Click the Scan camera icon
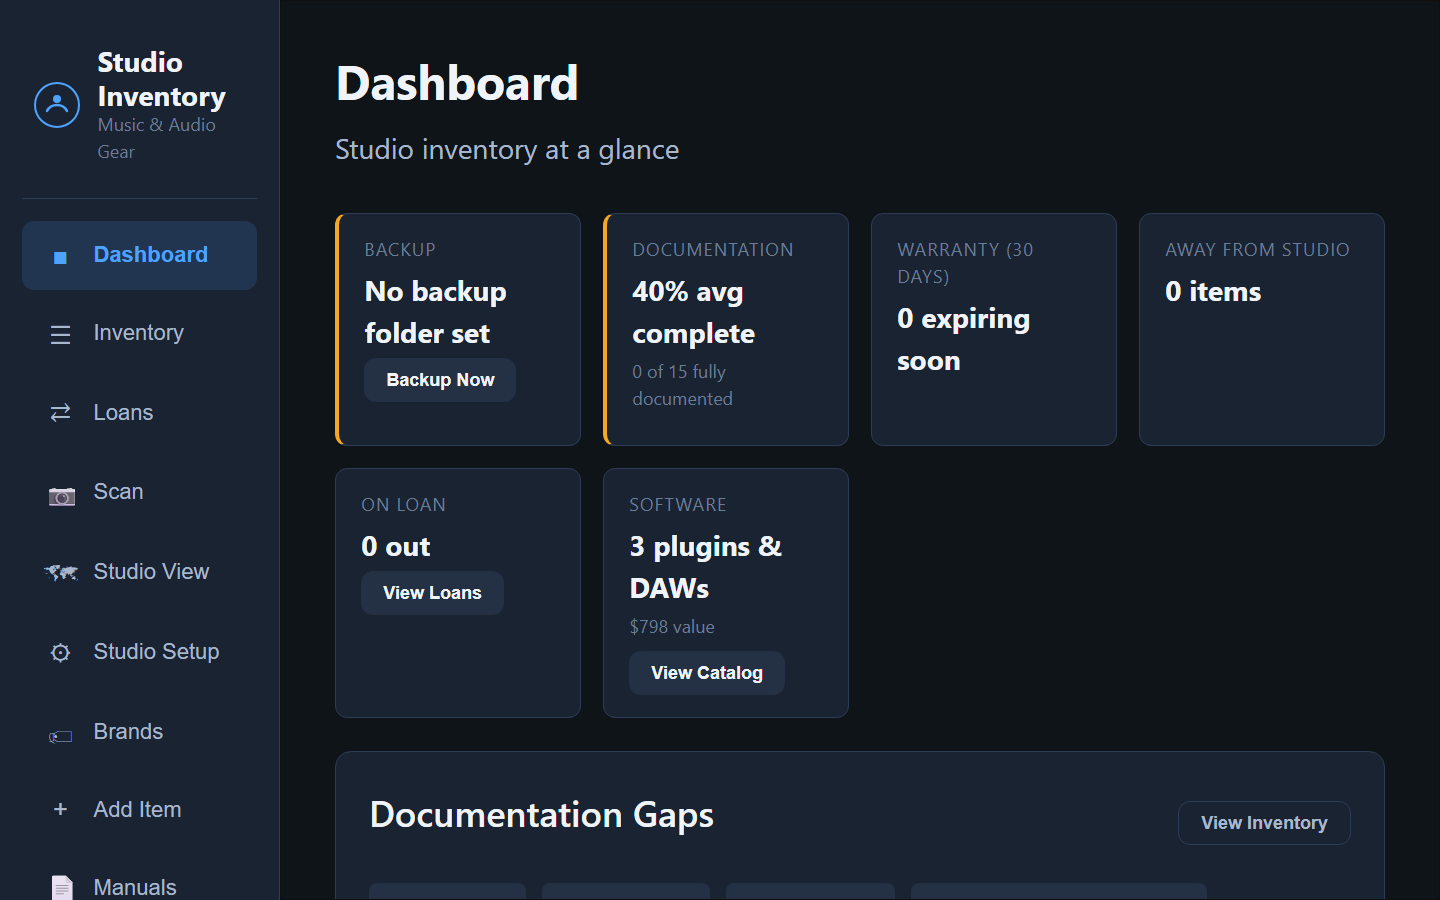The width and height of the screenshot is (1440, 900). (x=61, y=496)
